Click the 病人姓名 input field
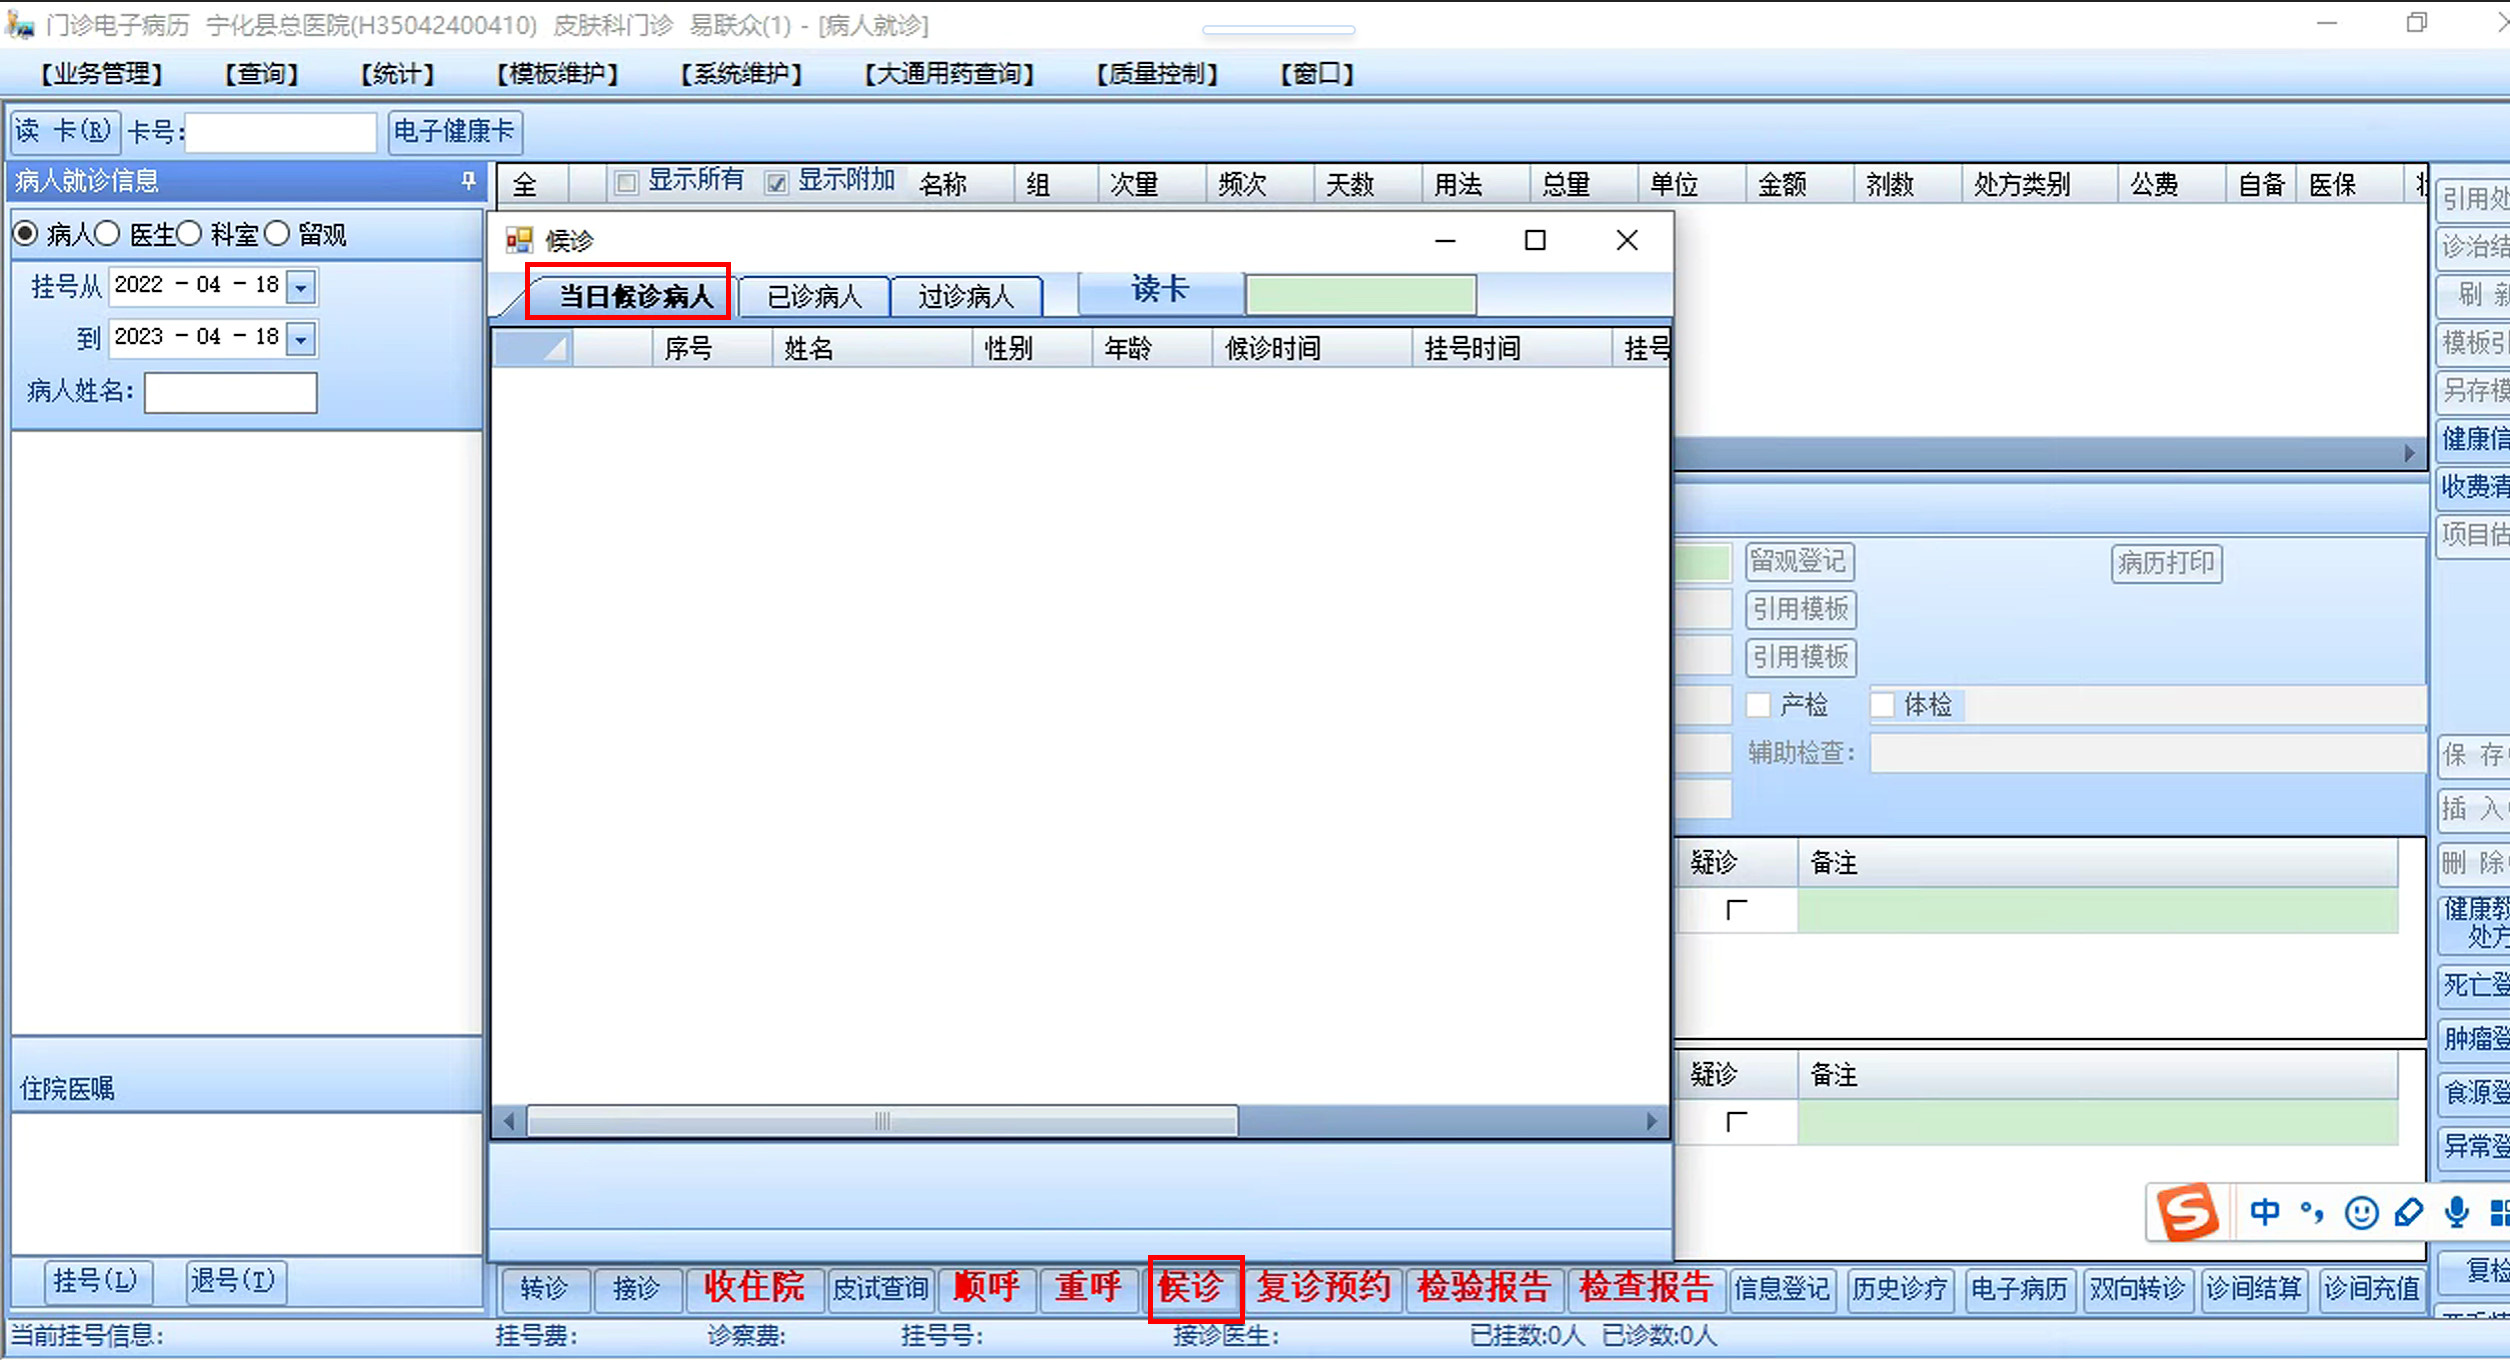The height and width of the screenshot is (1360, 2510). (231, 392)
